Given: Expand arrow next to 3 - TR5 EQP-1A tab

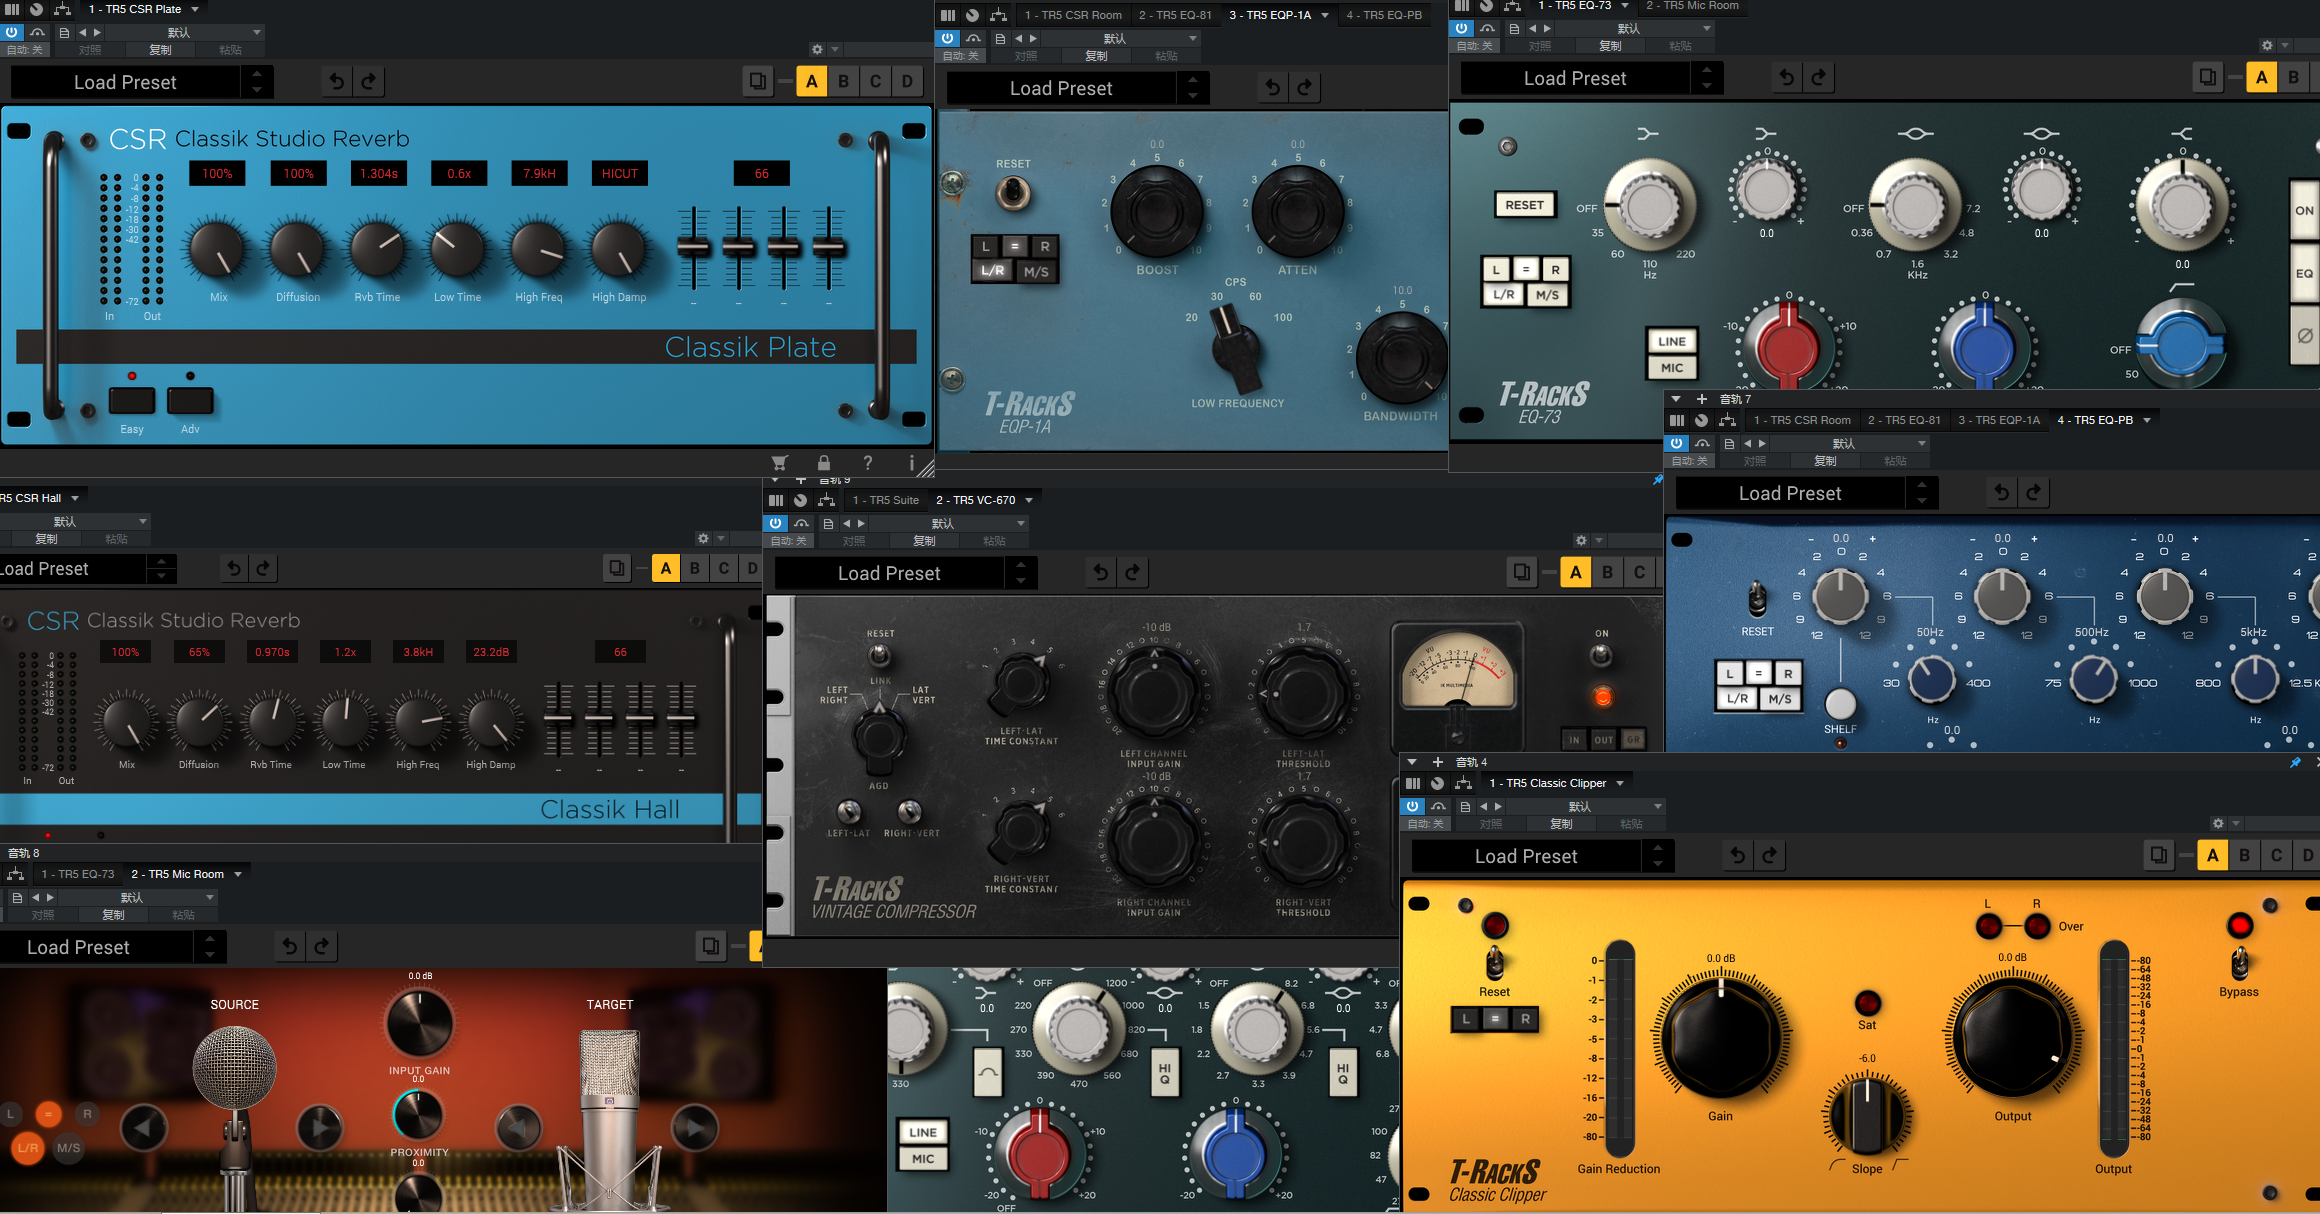Looking at the screenshot, I should click(1325, 15).
